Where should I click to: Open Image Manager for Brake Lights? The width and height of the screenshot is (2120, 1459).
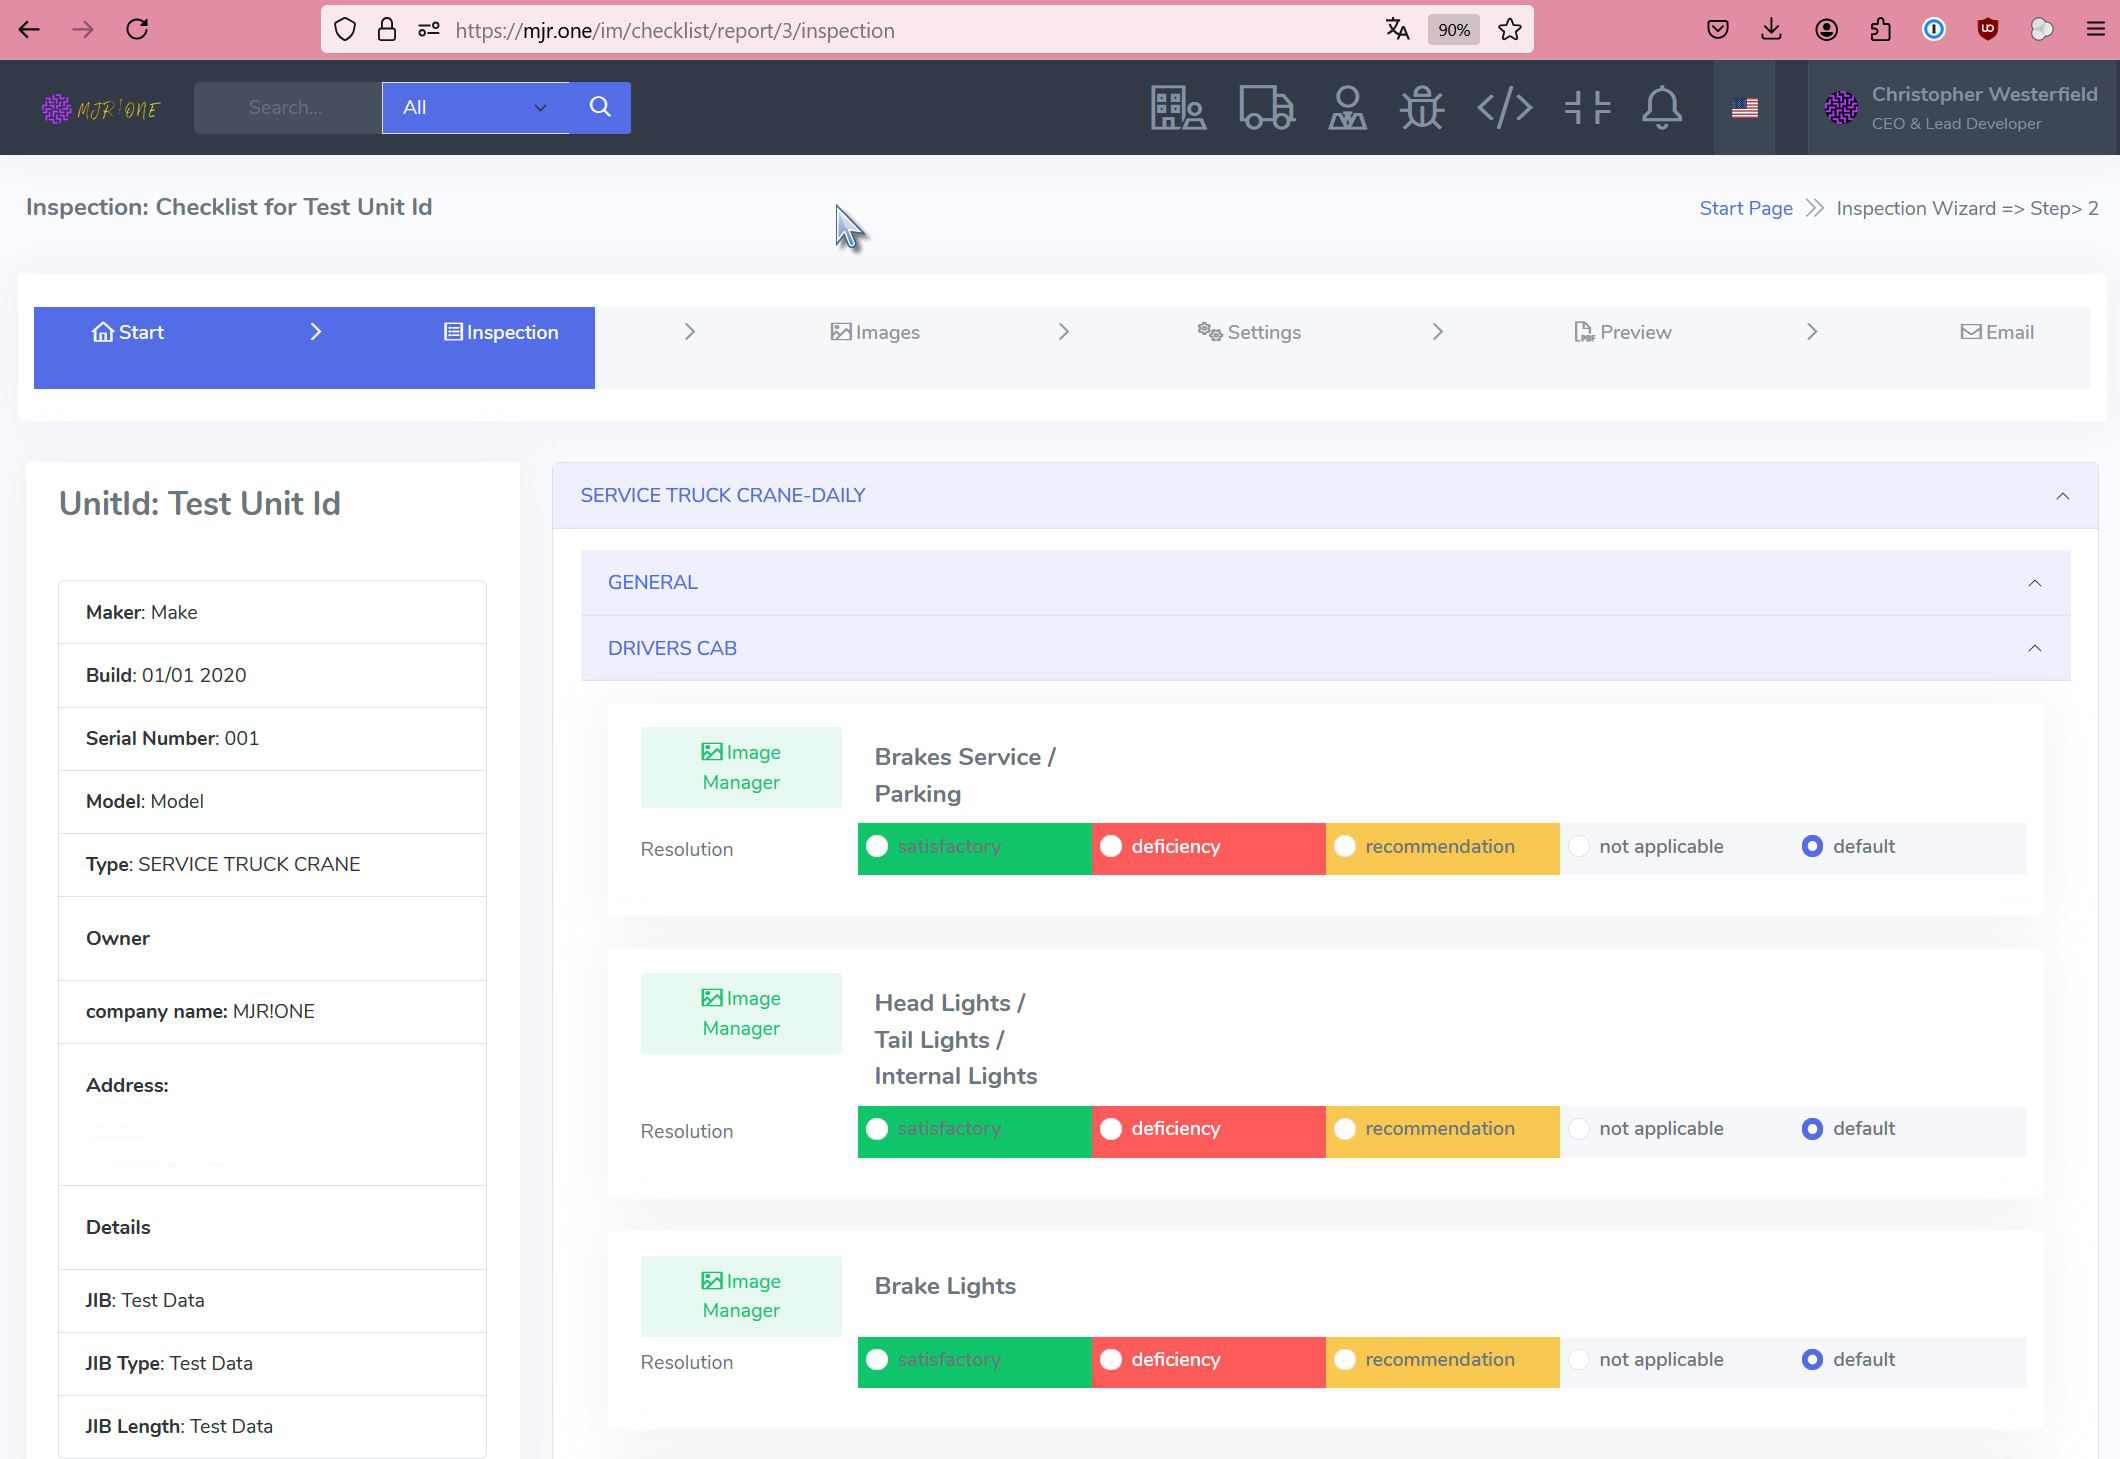(x=741, y=1296)
